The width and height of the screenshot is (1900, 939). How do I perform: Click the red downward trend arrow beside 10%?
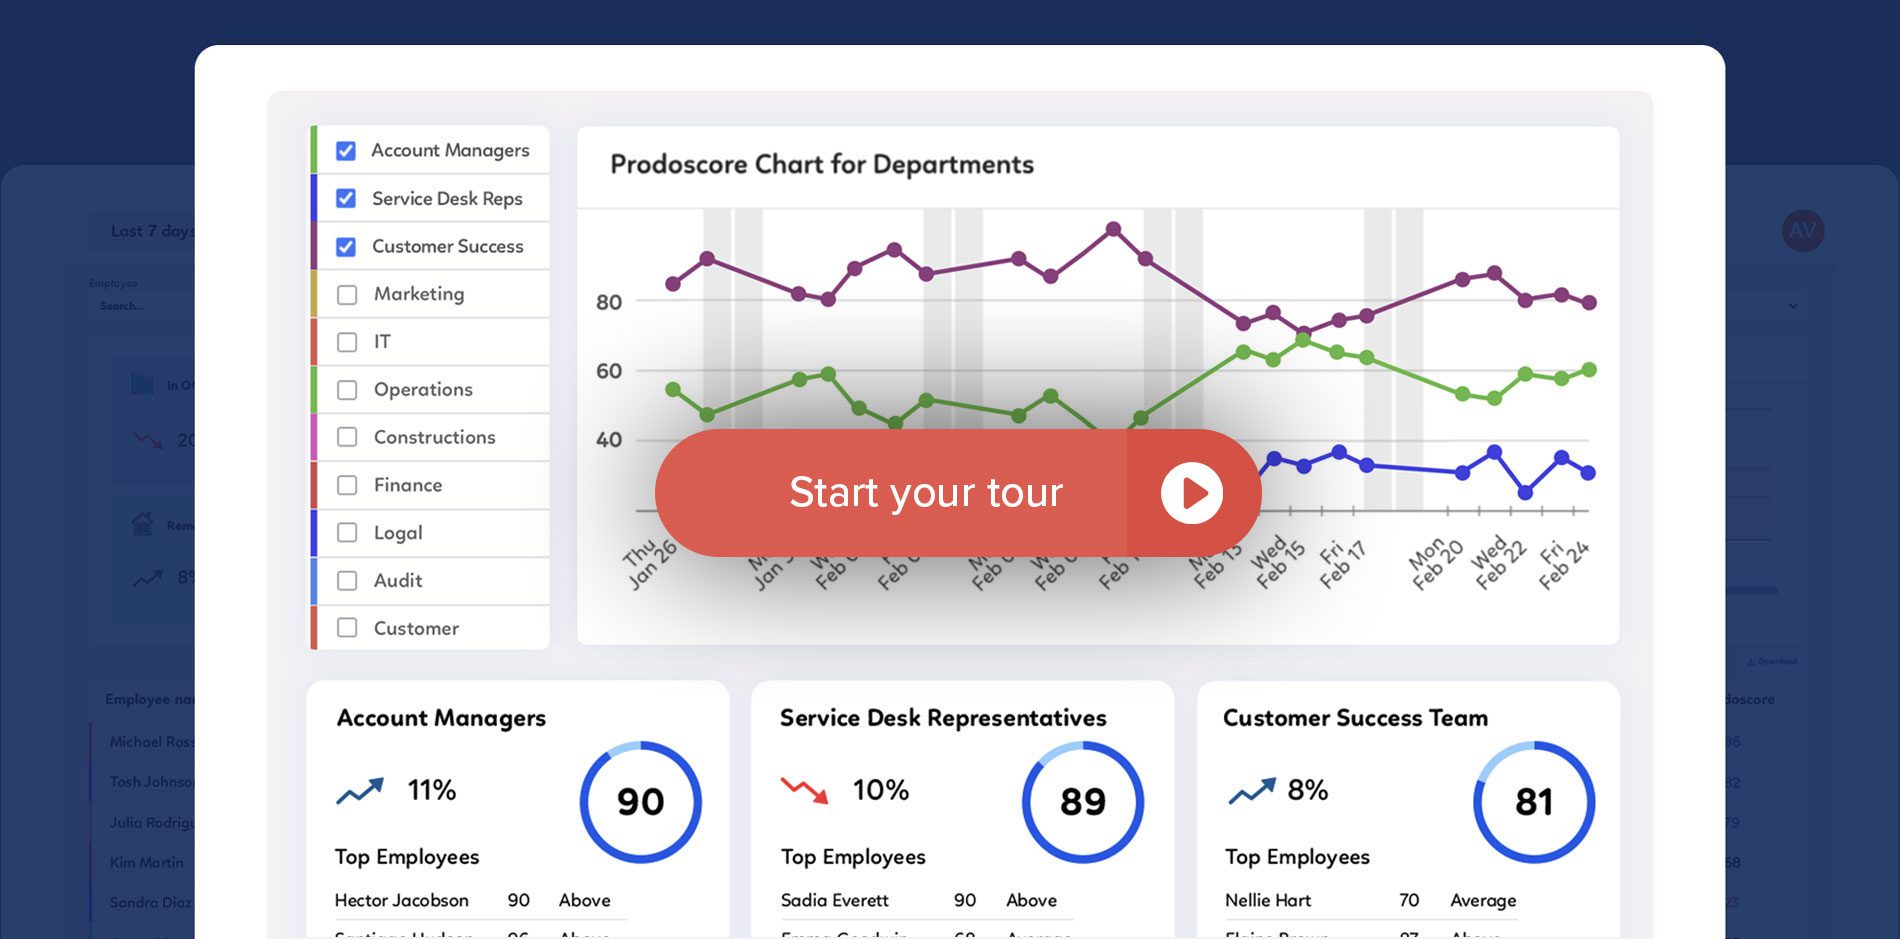[x=805, y=790]
